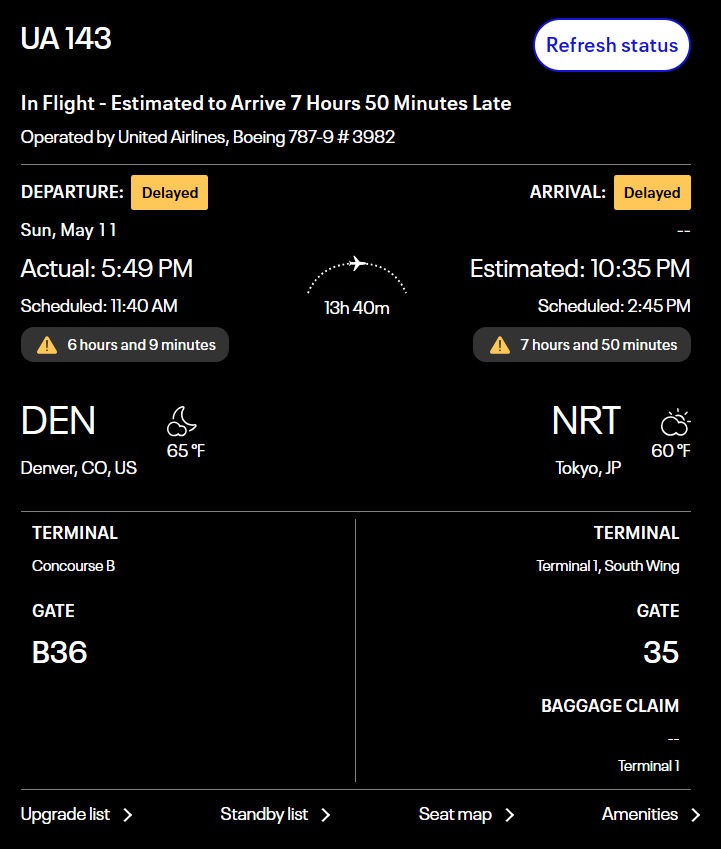Open the Upgrade list link
721x849 pixels.
click(x=66, y=814)
